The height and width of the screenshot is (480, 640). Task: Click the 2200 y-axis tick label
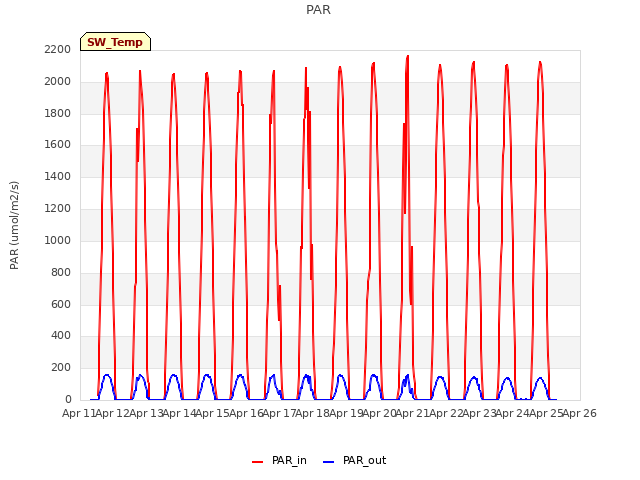tap(58, 49)
